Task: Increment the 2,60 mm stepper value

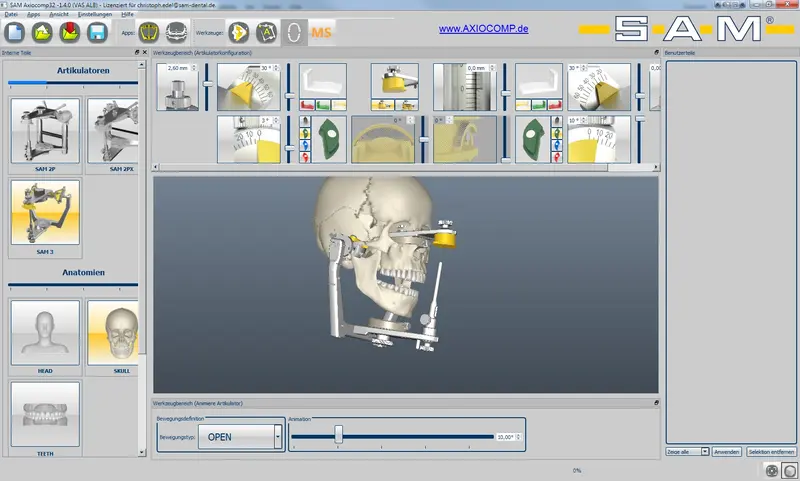Action: pos(194,66)
